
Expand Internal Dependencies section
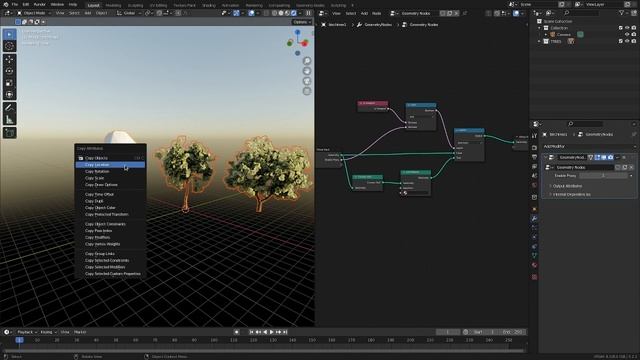571,195
